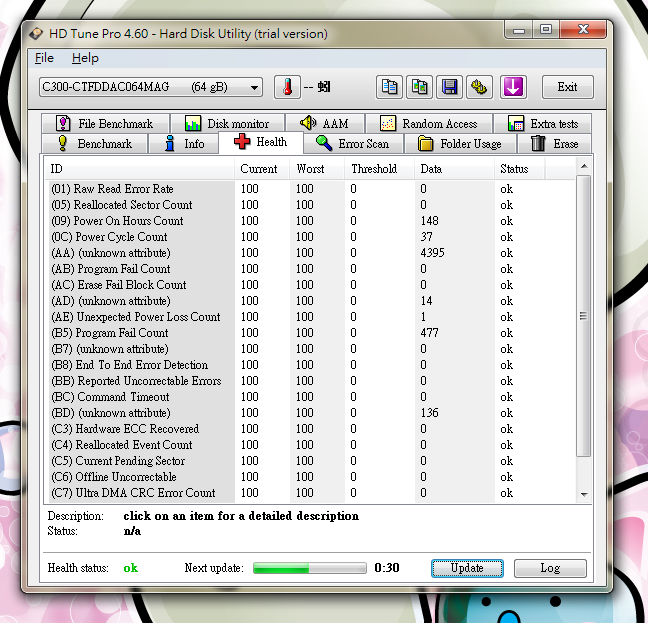This screenshot has height=623, width=648.
Task: Click the Data column header
Action: (x=454, y=169)
